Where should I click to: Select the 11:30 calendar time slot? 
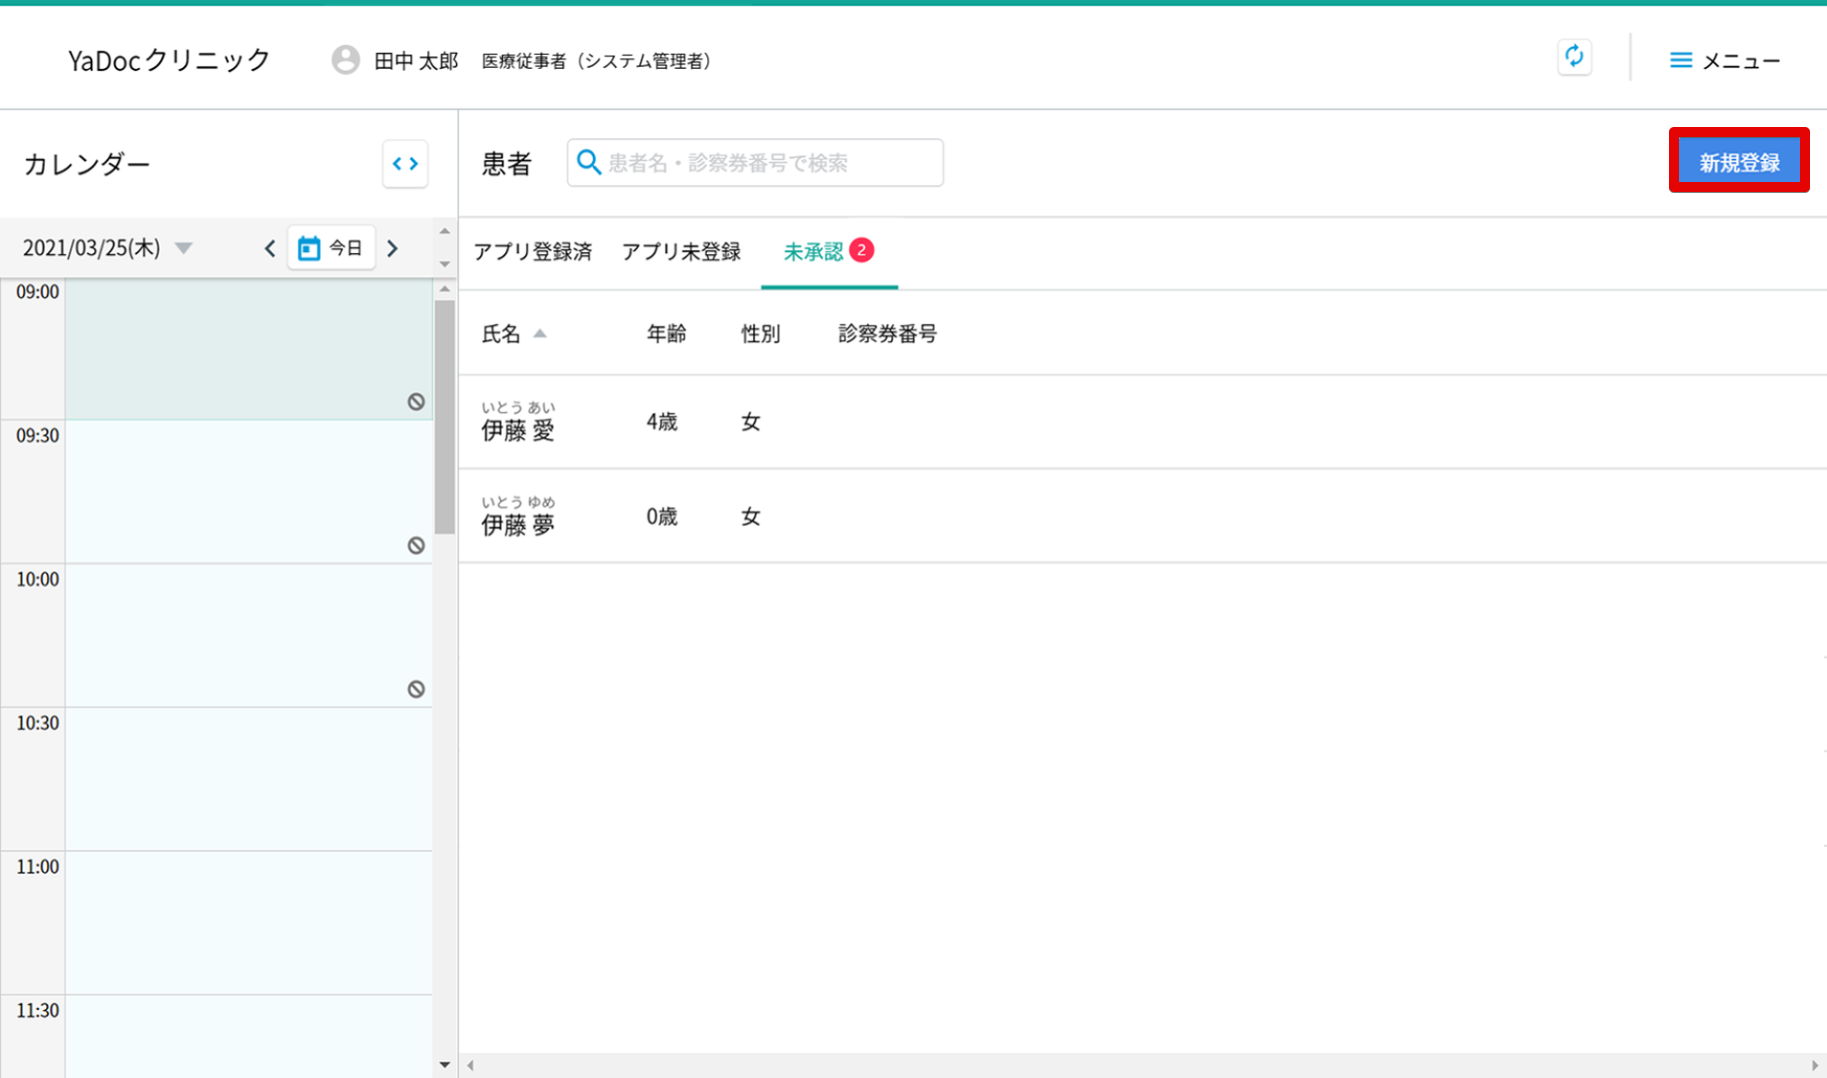click(249, 1036)
